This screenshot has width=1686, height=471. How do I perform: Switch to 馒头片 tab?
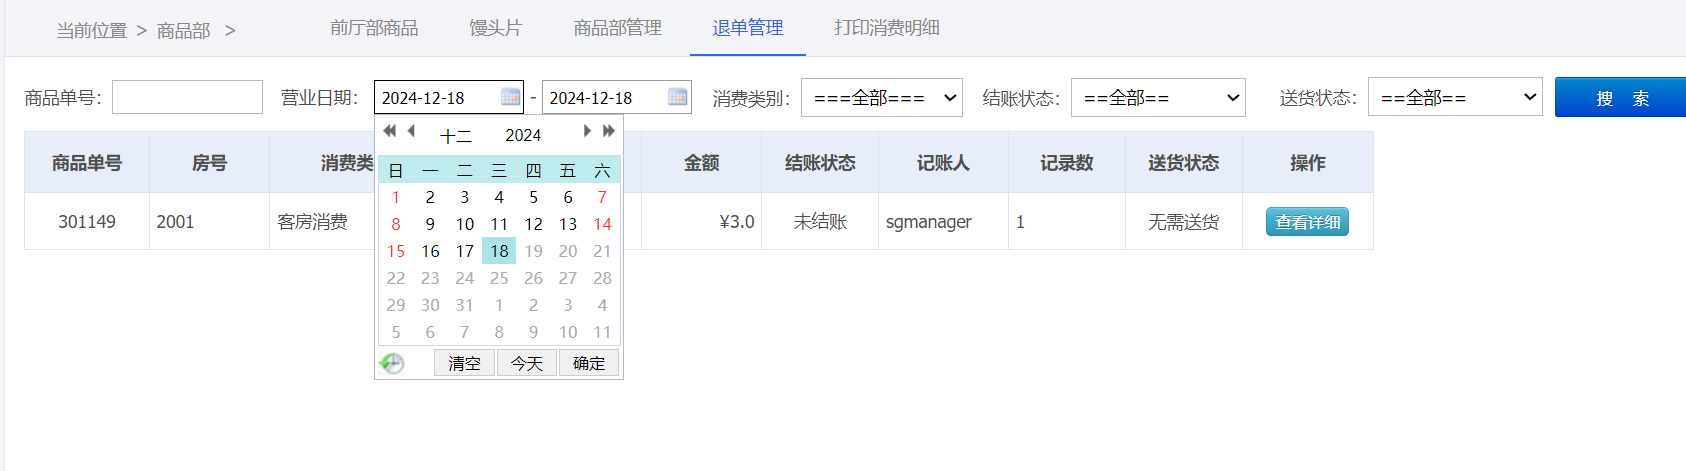(495, 28)
